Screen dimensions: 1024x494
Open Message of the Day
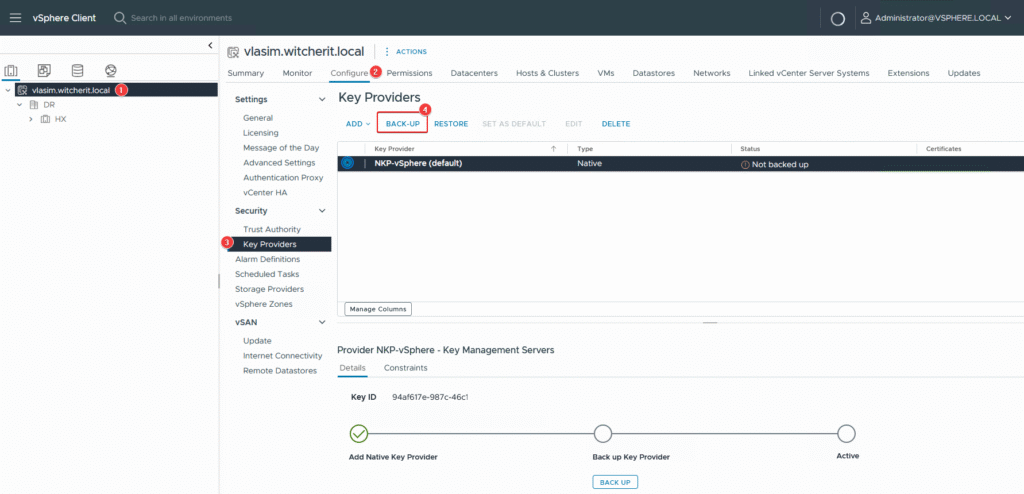(281, 148)
